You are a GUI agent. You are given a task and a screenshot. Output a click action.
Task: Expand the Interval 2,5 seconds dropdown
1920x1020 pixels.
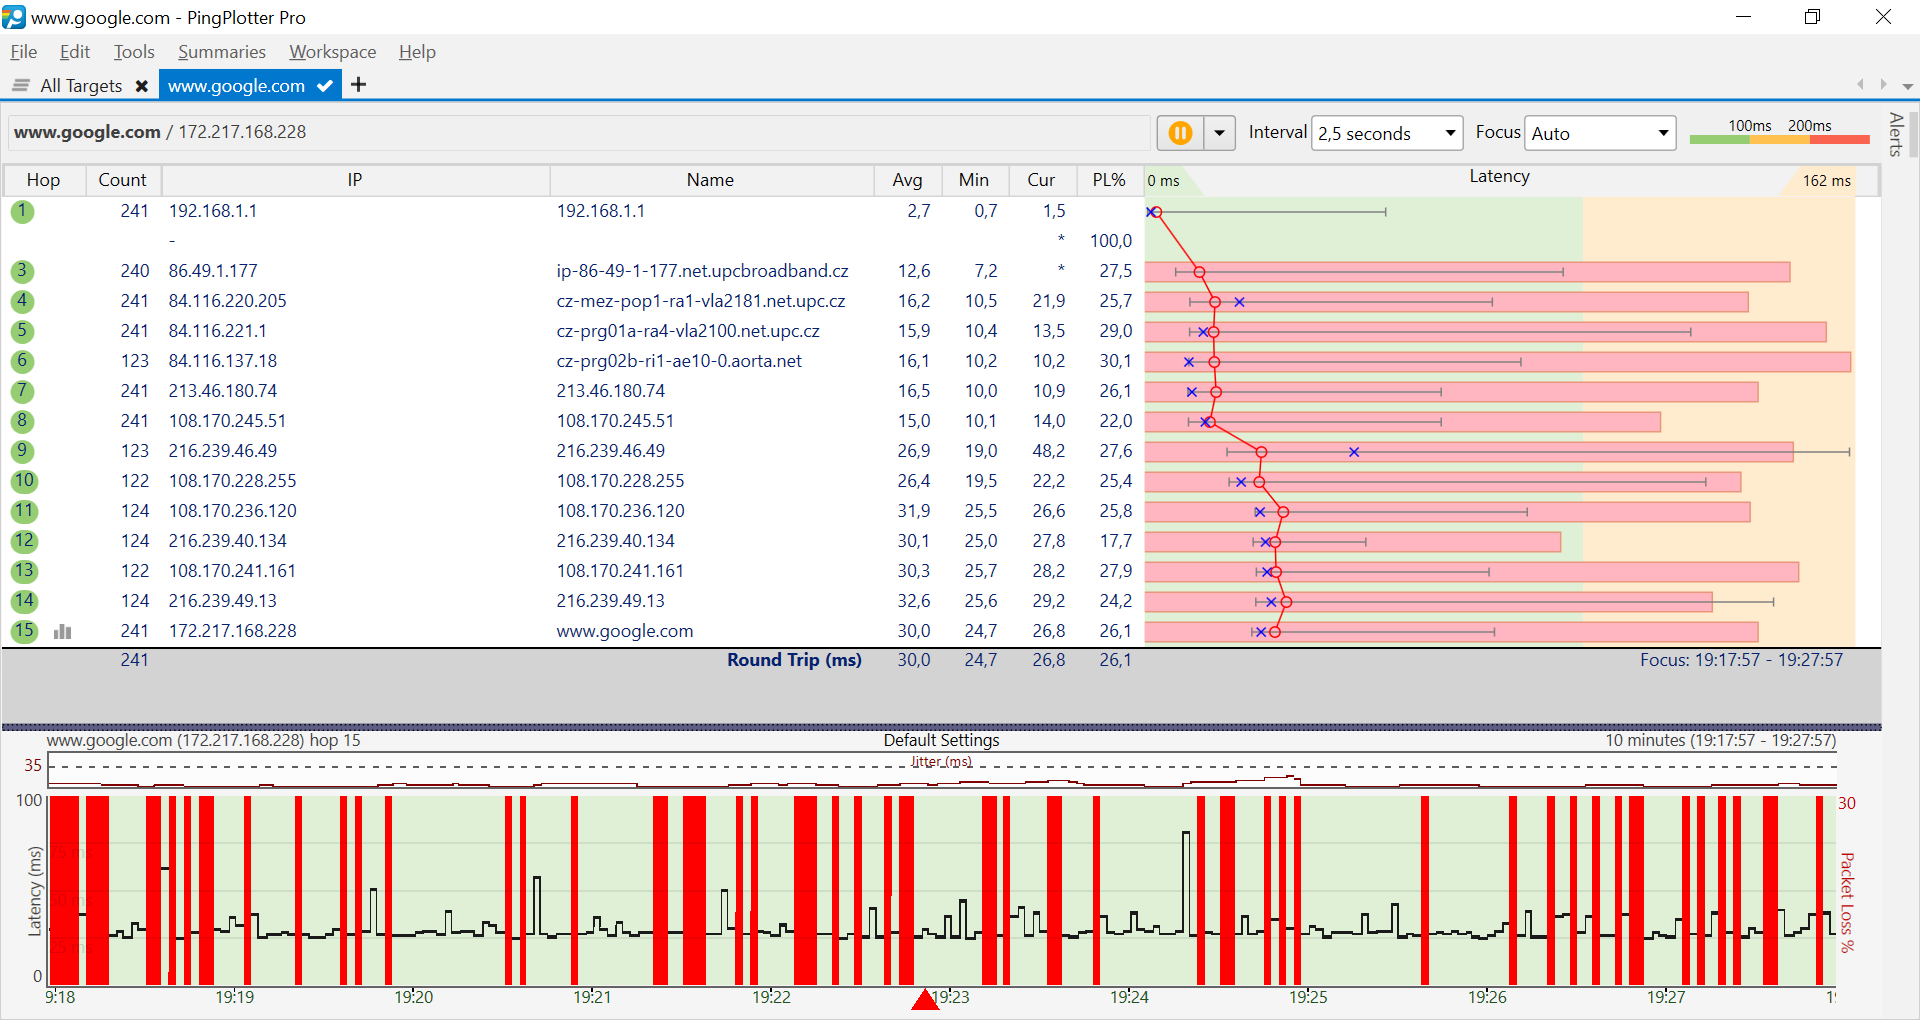[x=1388, y=133]
